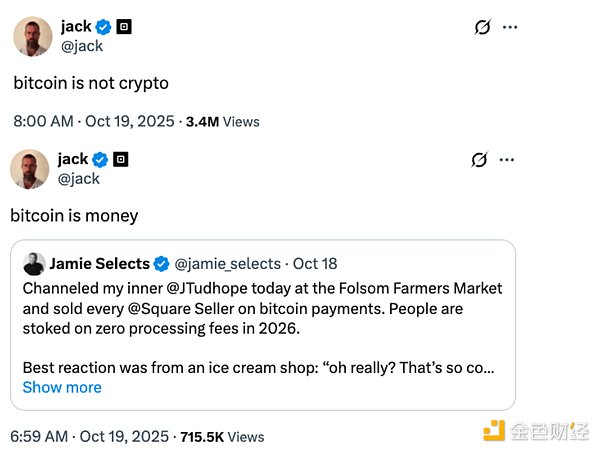Open the 6:59 AM Oct 19 timestamp link
Image resolution: width=600 pixels, height=452 pixels.
pyautogui.click(x=90, y=437)
